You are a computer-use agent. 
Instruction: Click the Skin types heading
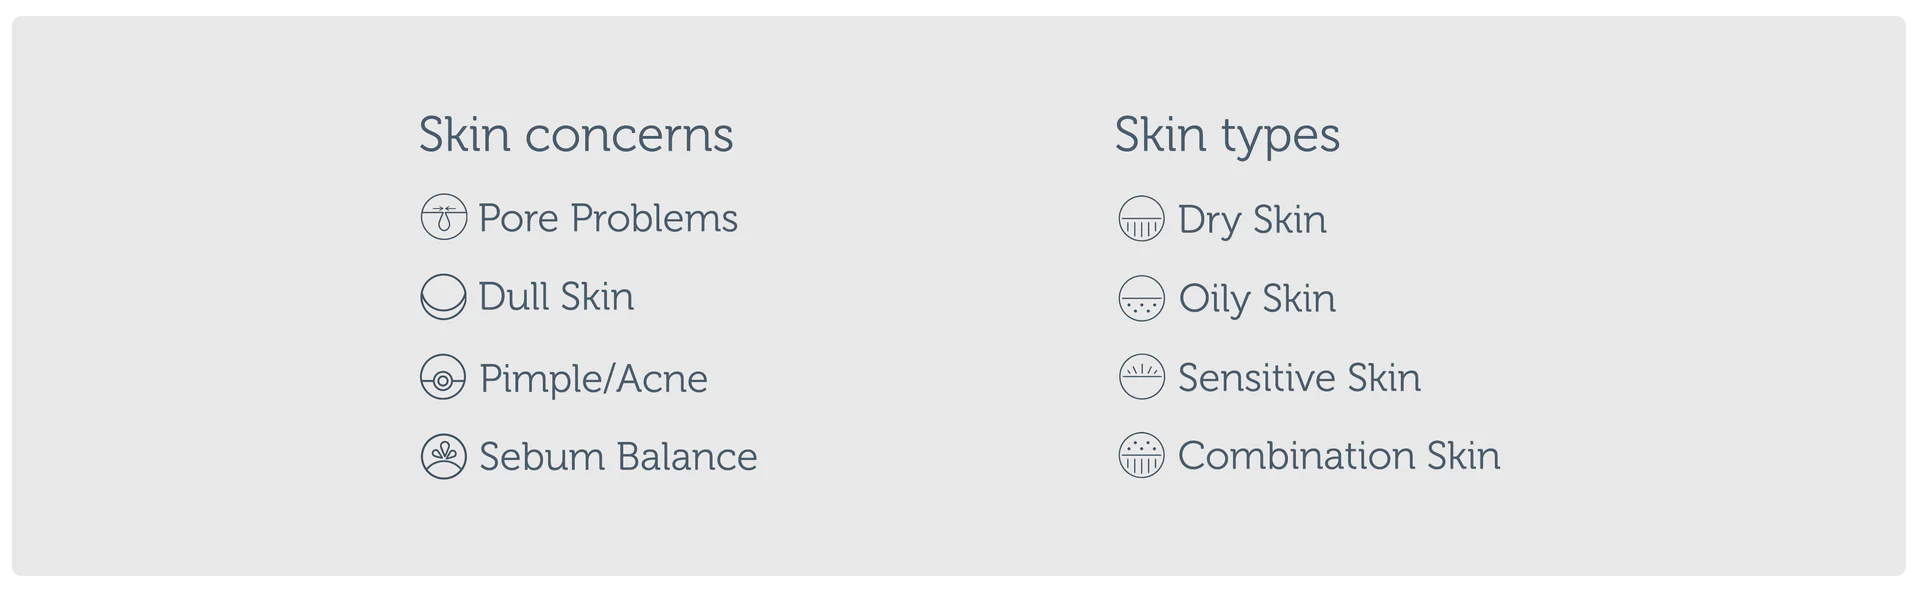1227,135
